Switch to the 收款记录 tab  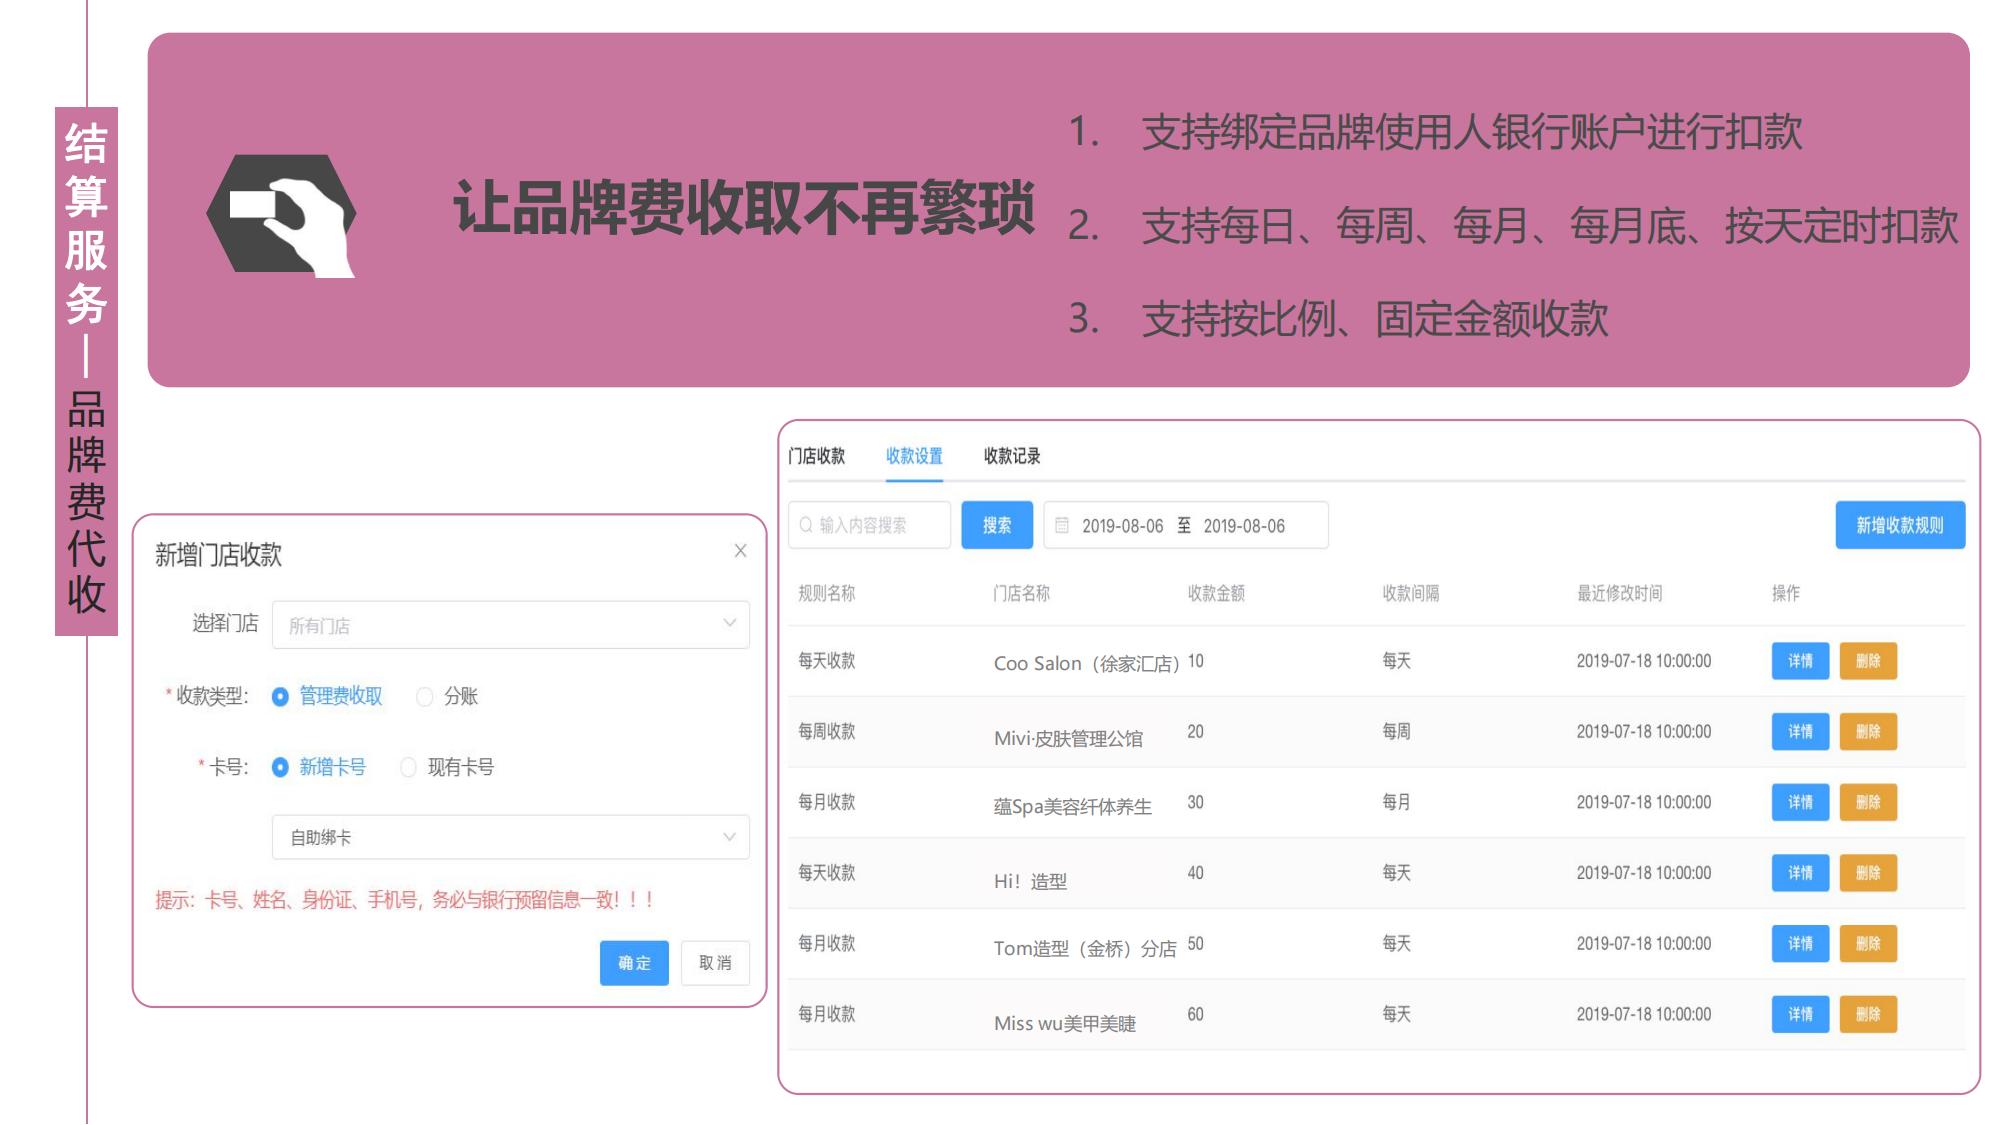pyautogui.click(x=1012, y=456)
